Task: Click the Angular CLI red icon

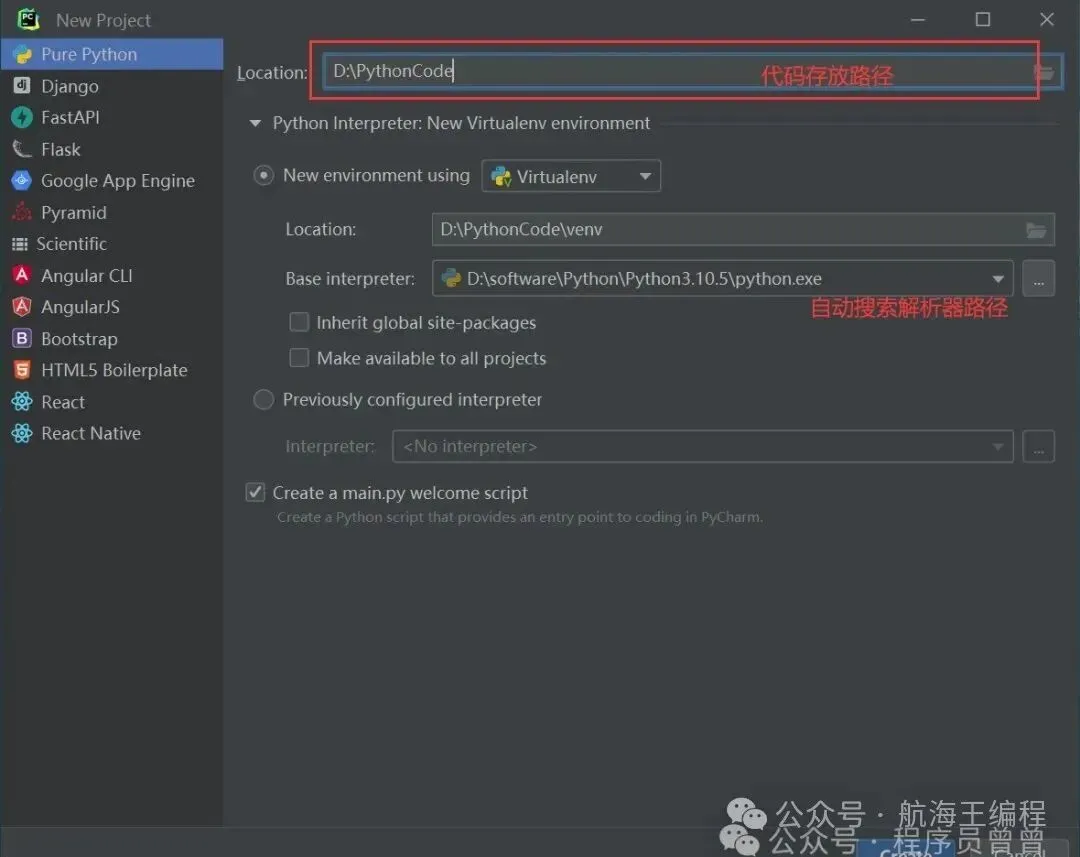Action: (x=22, y=275)
